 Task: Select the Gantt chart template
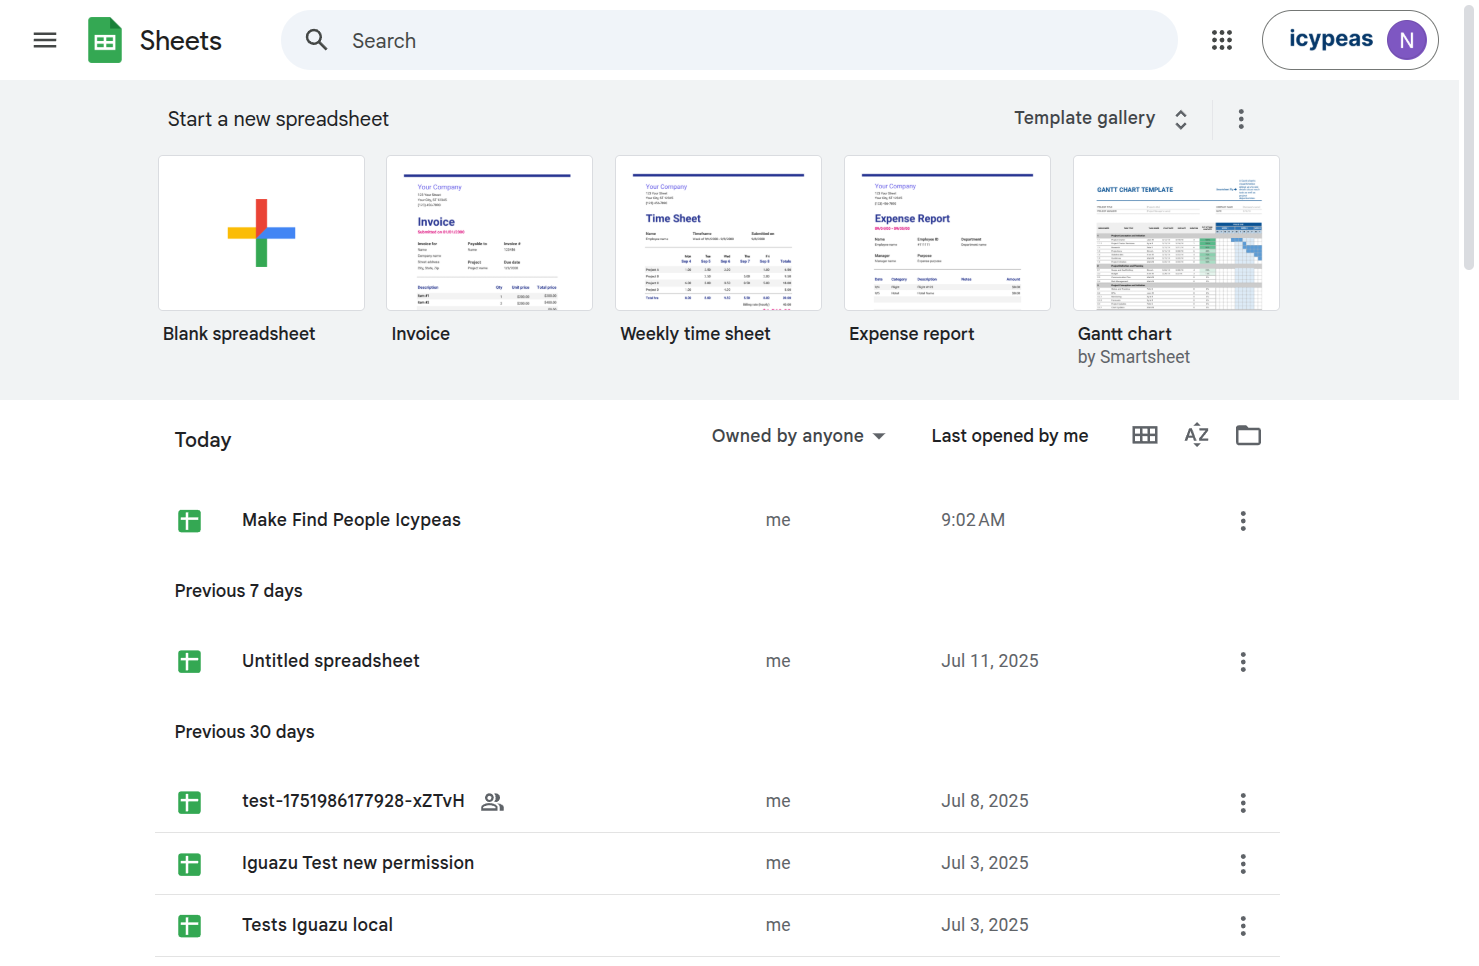(x=1176, y=233)
